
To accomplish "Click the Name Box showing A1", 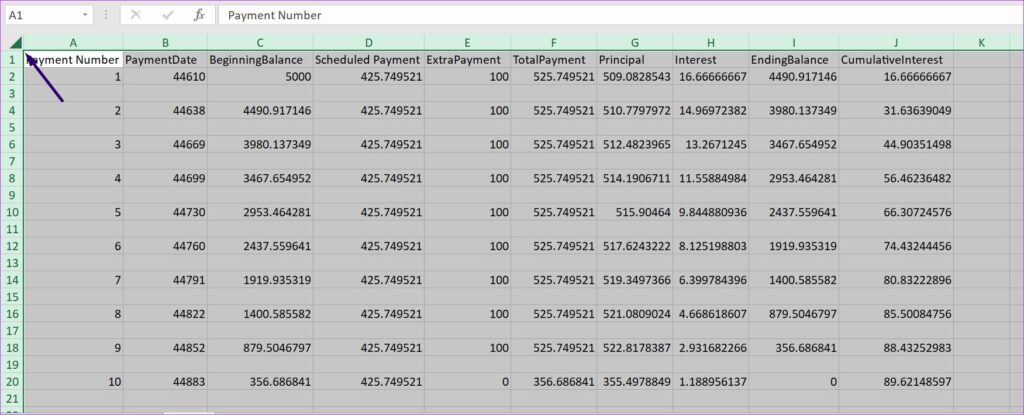I will [x=43, y=15].
